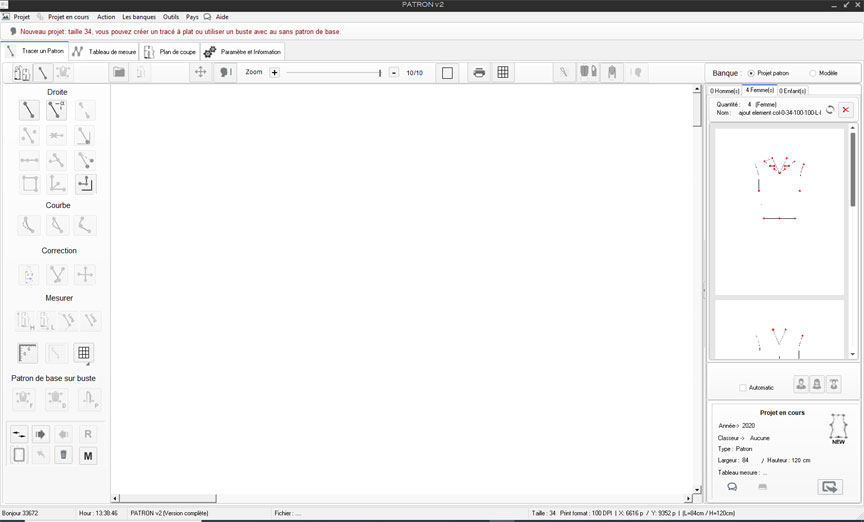Click the zoom slider handle
Image resolution: width=864 pixels, height=522 pixels.
coord(380,73)
